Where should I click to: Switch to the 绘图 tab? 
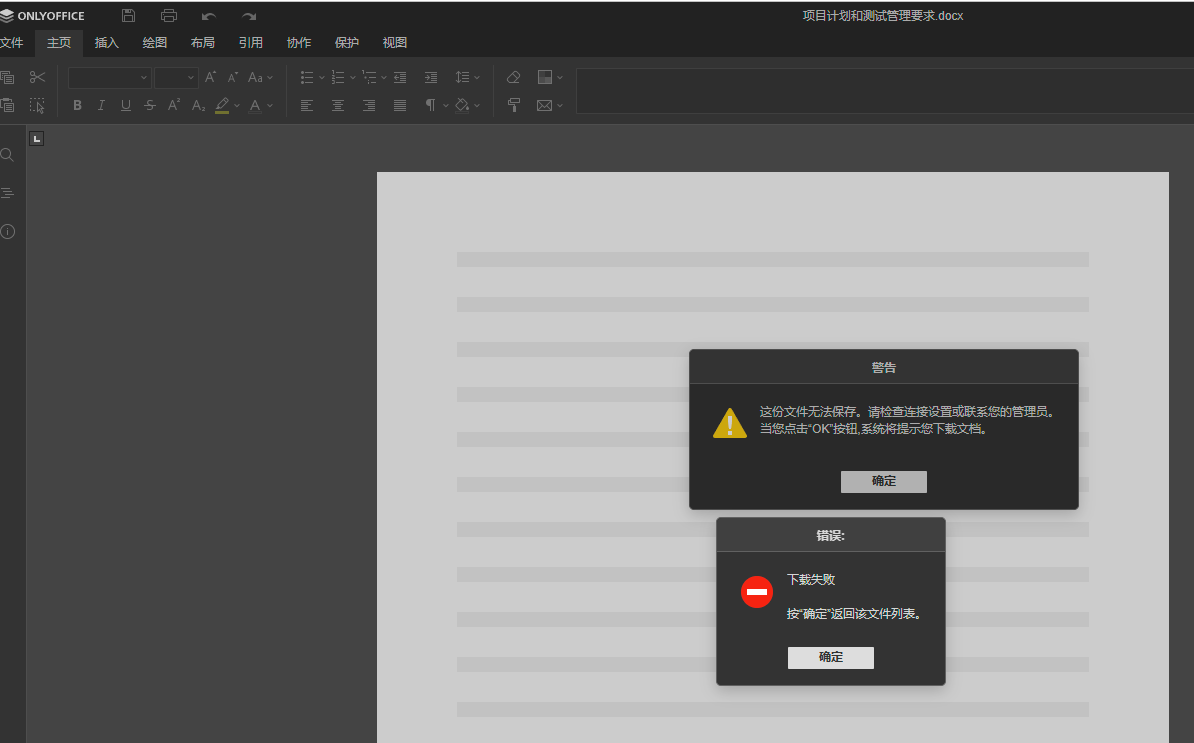point(155,43)
